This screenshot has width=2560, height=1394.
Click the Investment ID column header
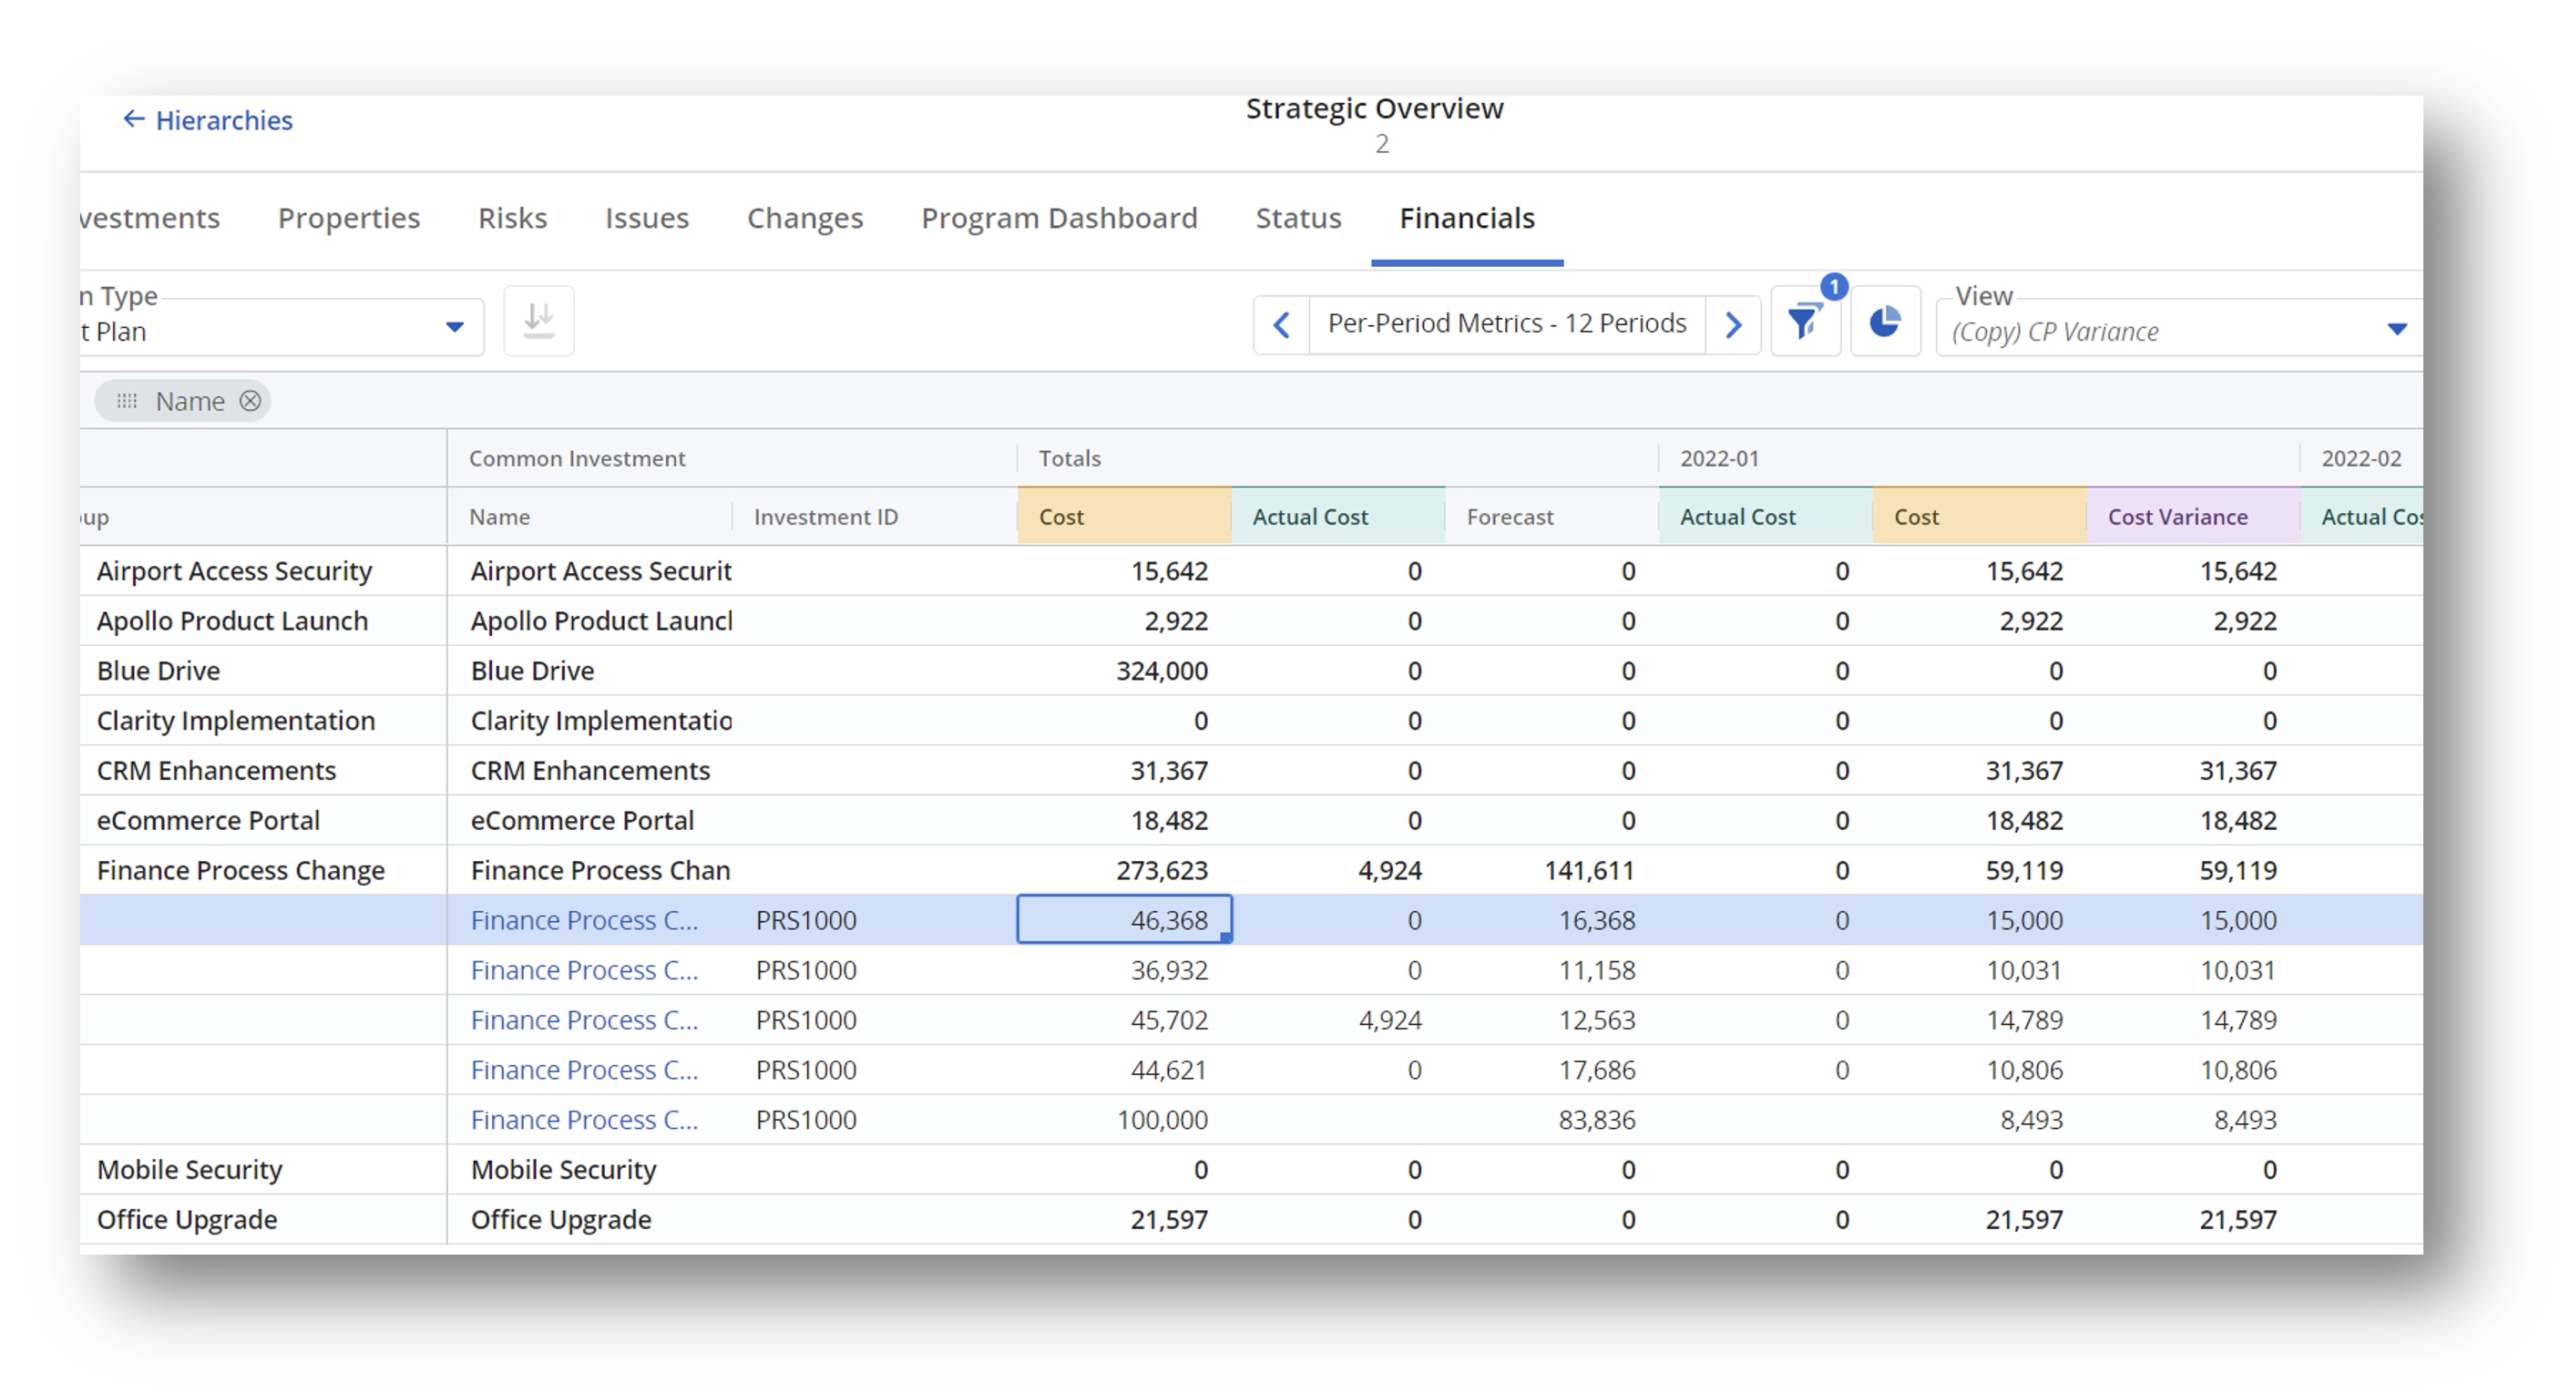pos(875,516)
